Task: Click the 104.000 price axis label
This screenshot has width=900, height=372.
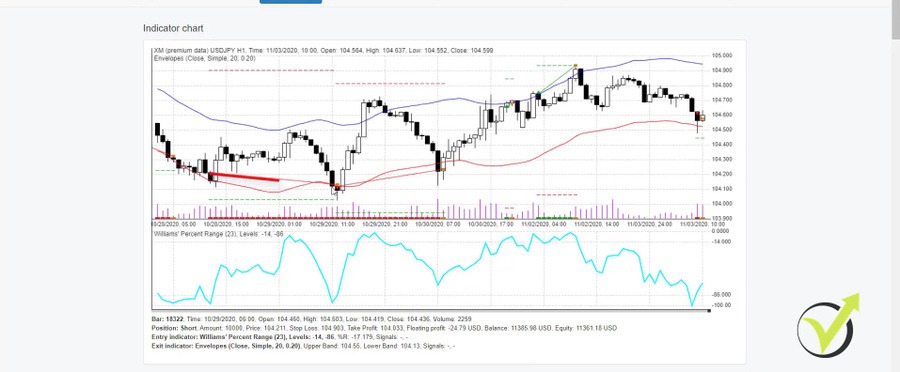Action: coord(721,203)
